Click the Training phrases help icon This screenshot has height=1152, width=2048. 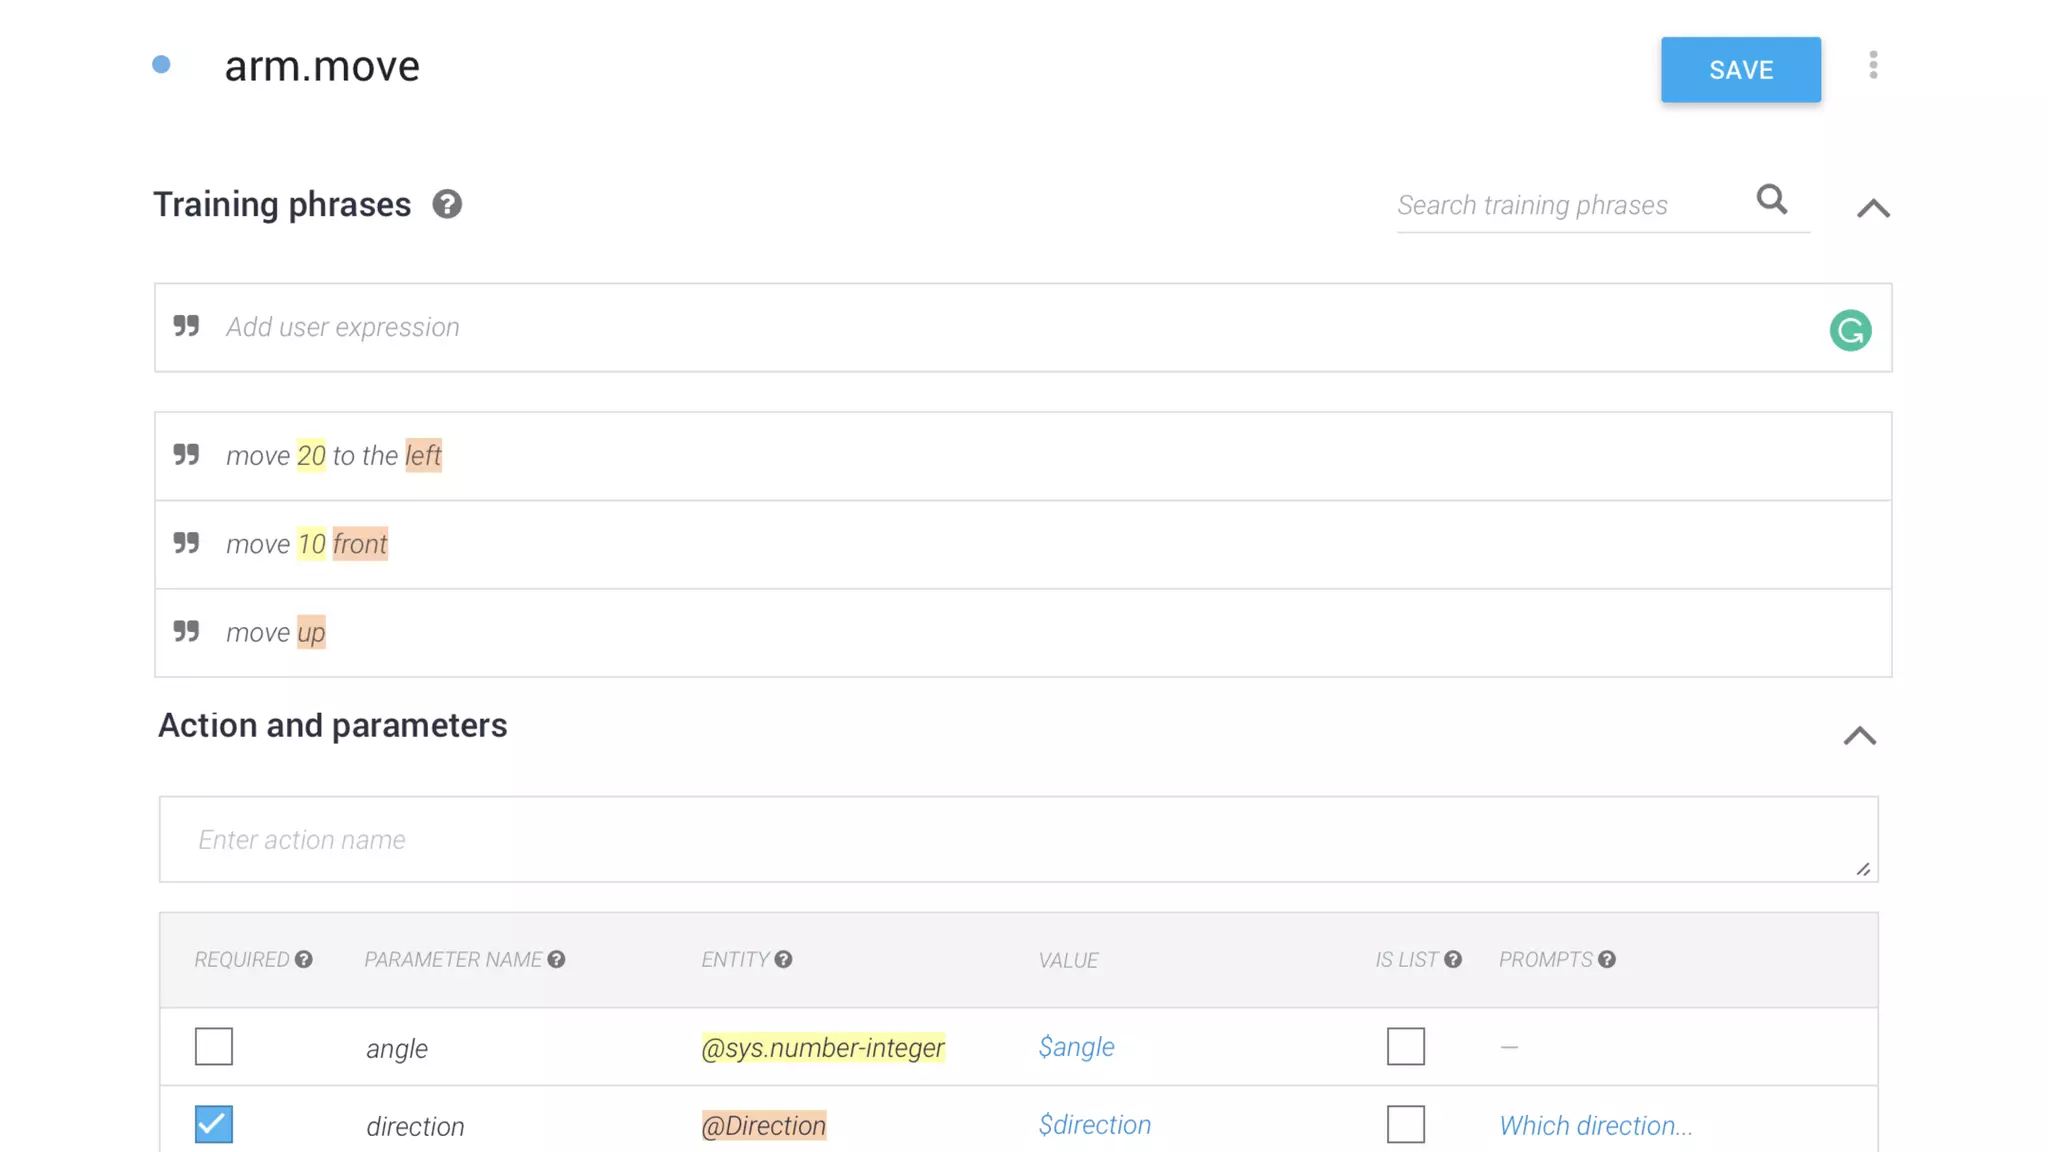click(447, 204)
